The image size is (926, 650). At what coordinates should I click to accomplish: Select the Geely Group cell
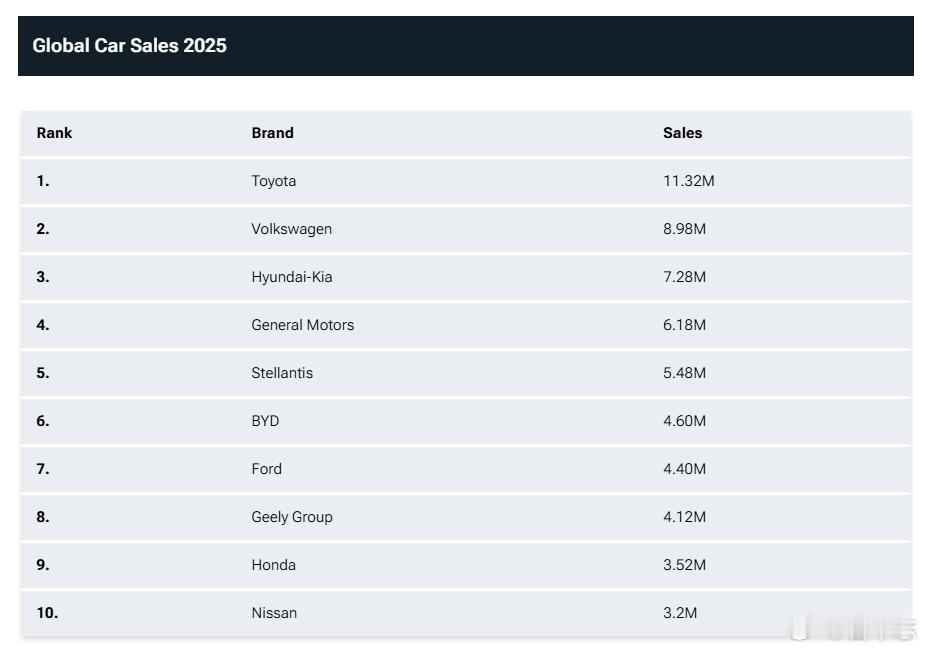pyautogui.click(x=291, y=517)
